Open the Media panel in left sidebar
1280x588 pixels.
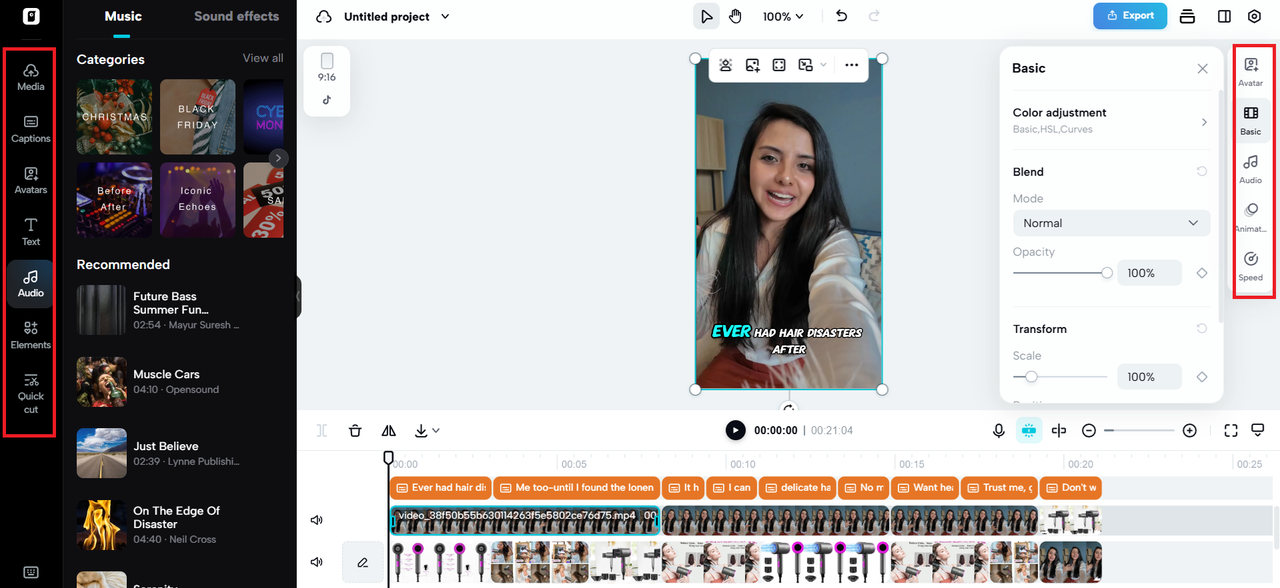[31, 77]
